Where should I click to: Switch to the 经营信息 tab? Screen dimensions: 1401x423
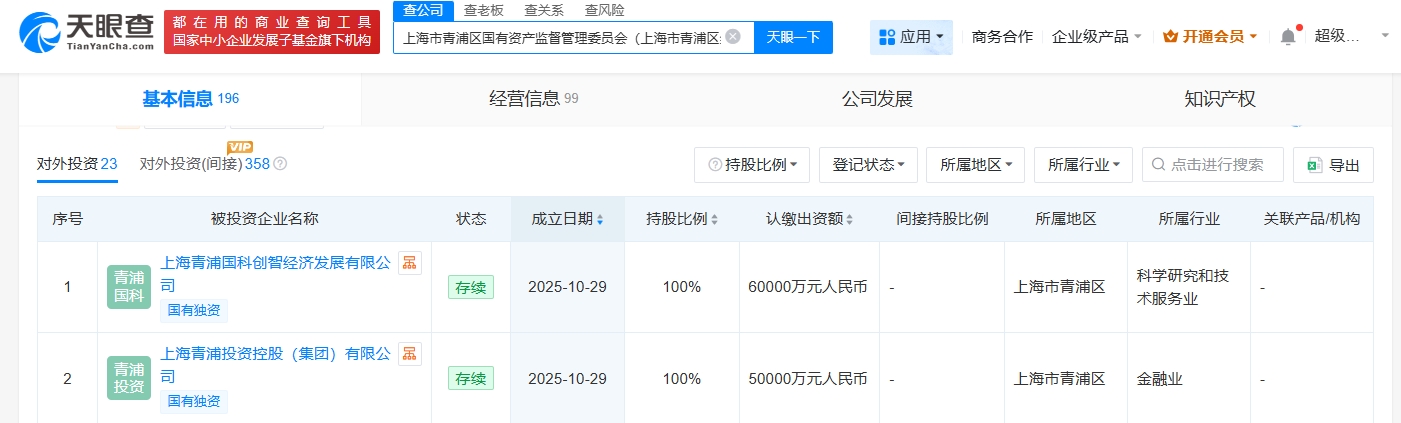click(x=533, y=99)
